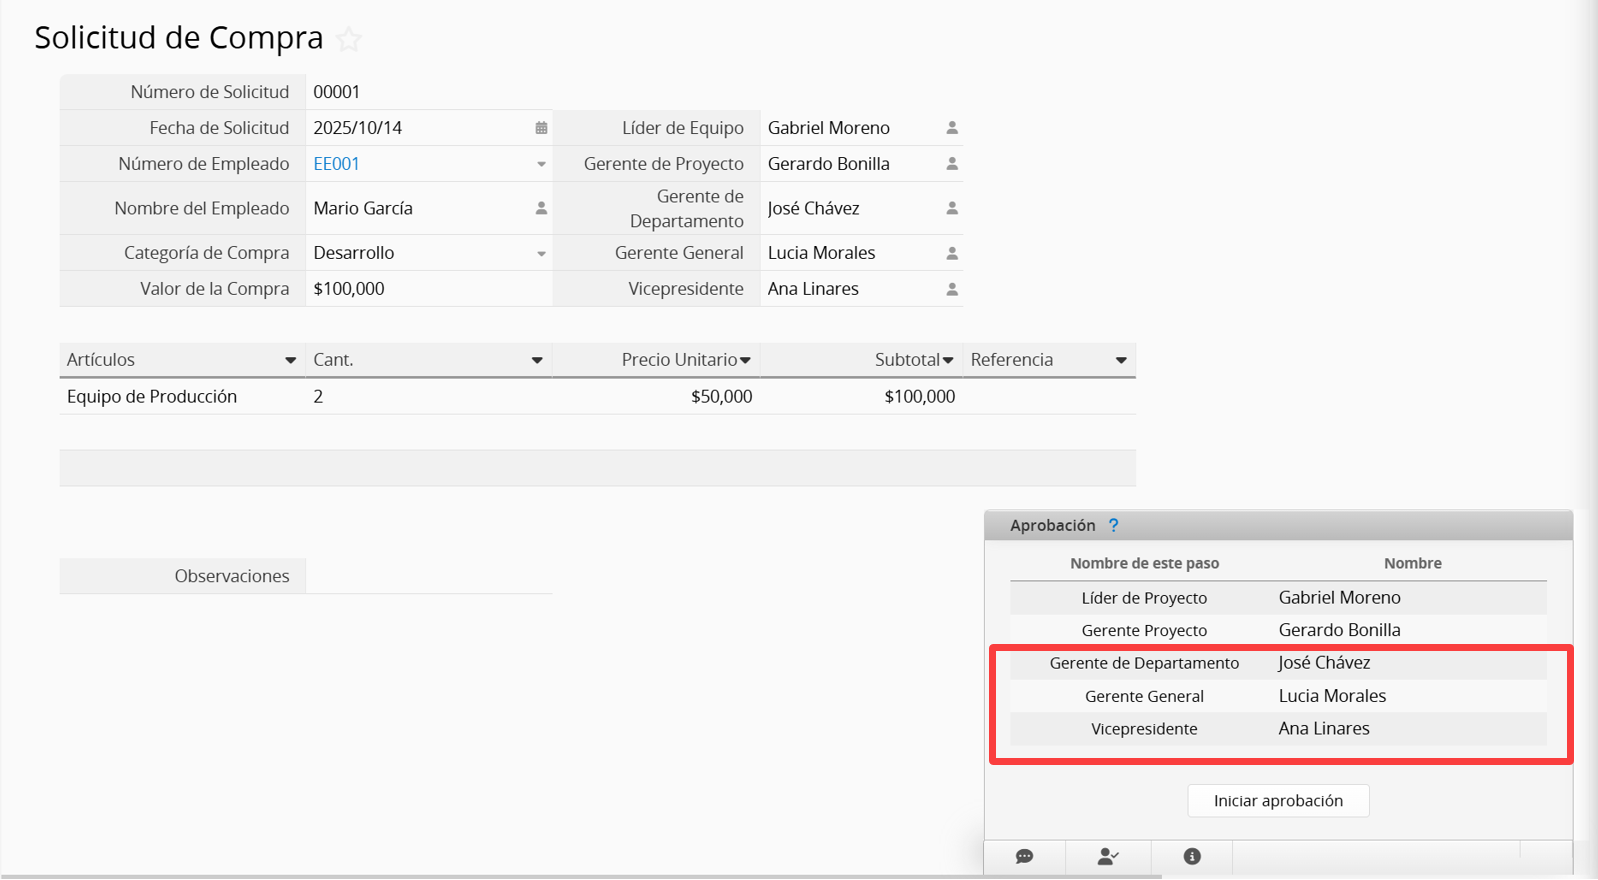The image size is (1598, 880).
Task: Open the EE001 employee link
Action: pos(336,164)
